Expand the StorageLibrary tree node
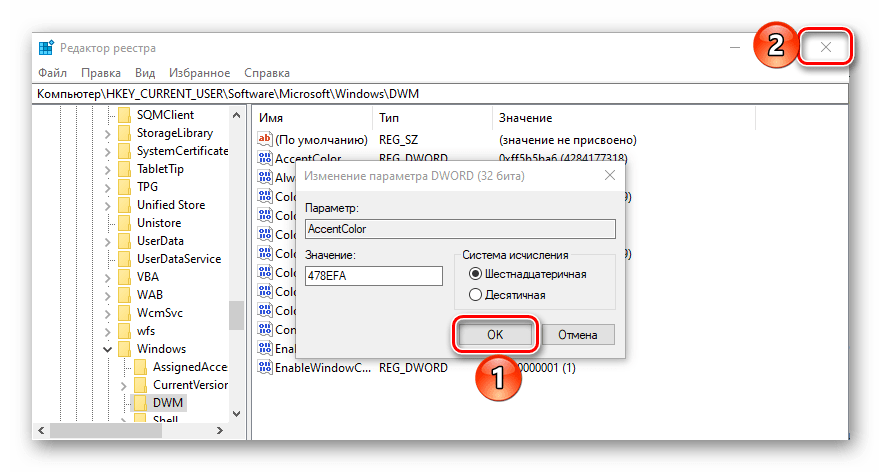The image size is (882, 472). tap(108, 133)
